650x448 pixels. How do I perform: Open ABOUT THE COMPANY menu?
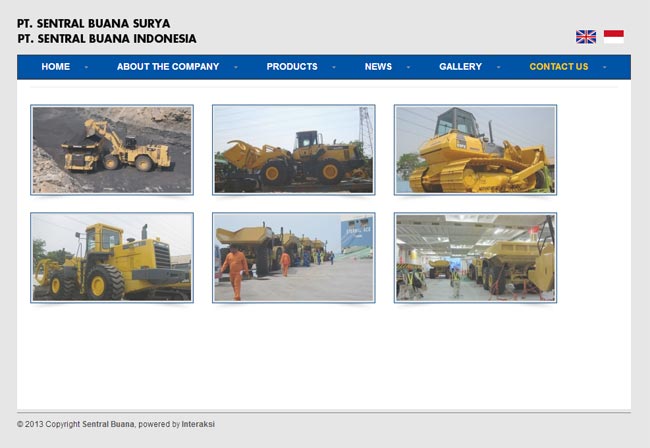point(168,67)
